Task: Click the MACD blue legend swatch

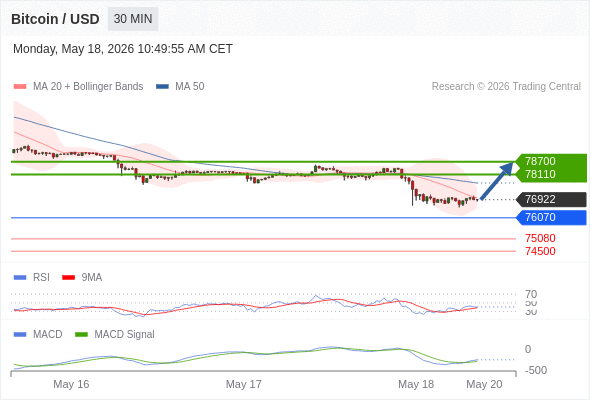Action: [20, 335]
